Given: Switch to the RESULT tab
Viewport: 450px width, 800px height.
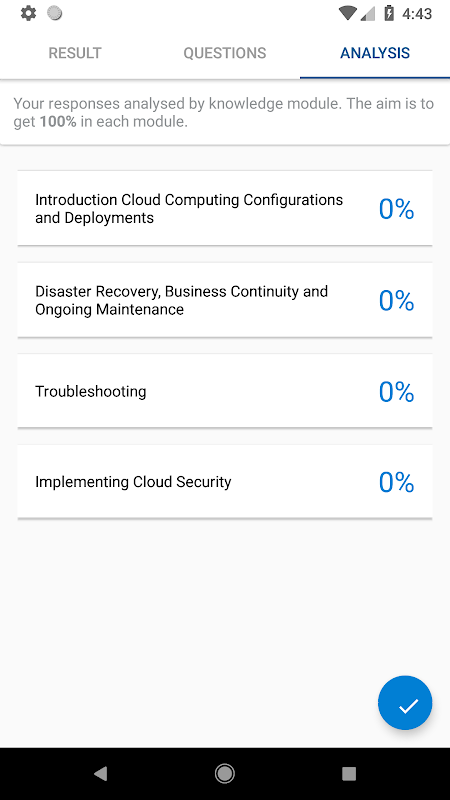Looking at the screenshot, I should 75,53.
